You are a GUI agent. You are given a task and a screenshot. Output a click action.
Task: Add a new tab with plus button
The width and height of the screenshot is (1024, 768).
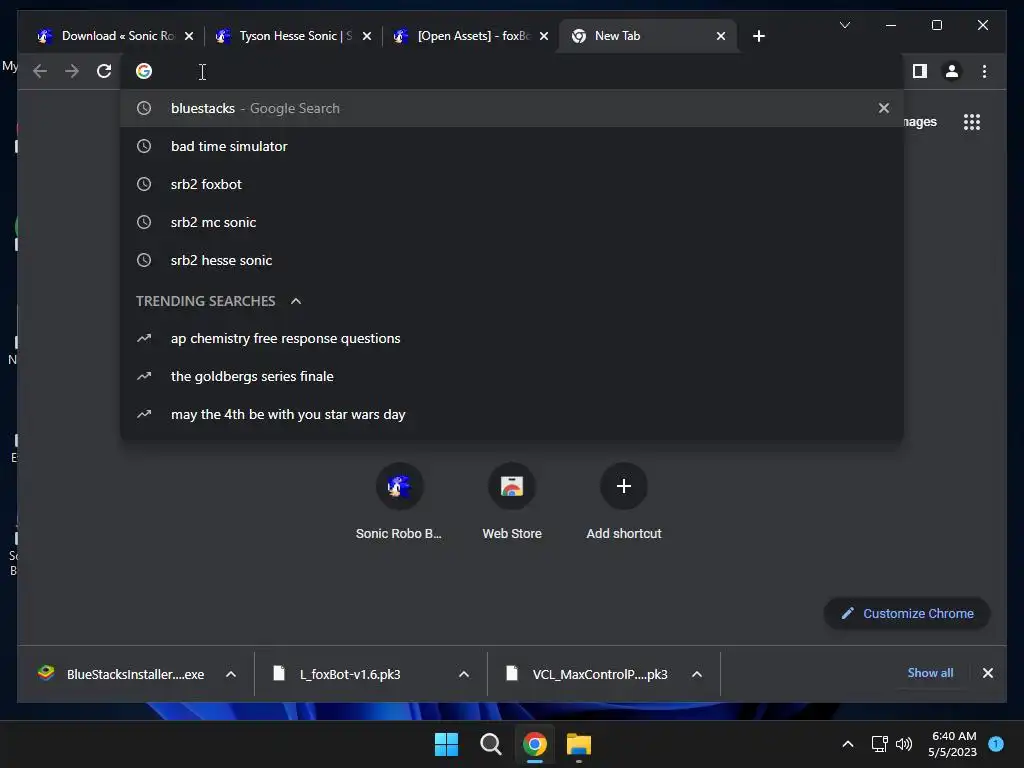pyautogui.click(x=758, y=36)
